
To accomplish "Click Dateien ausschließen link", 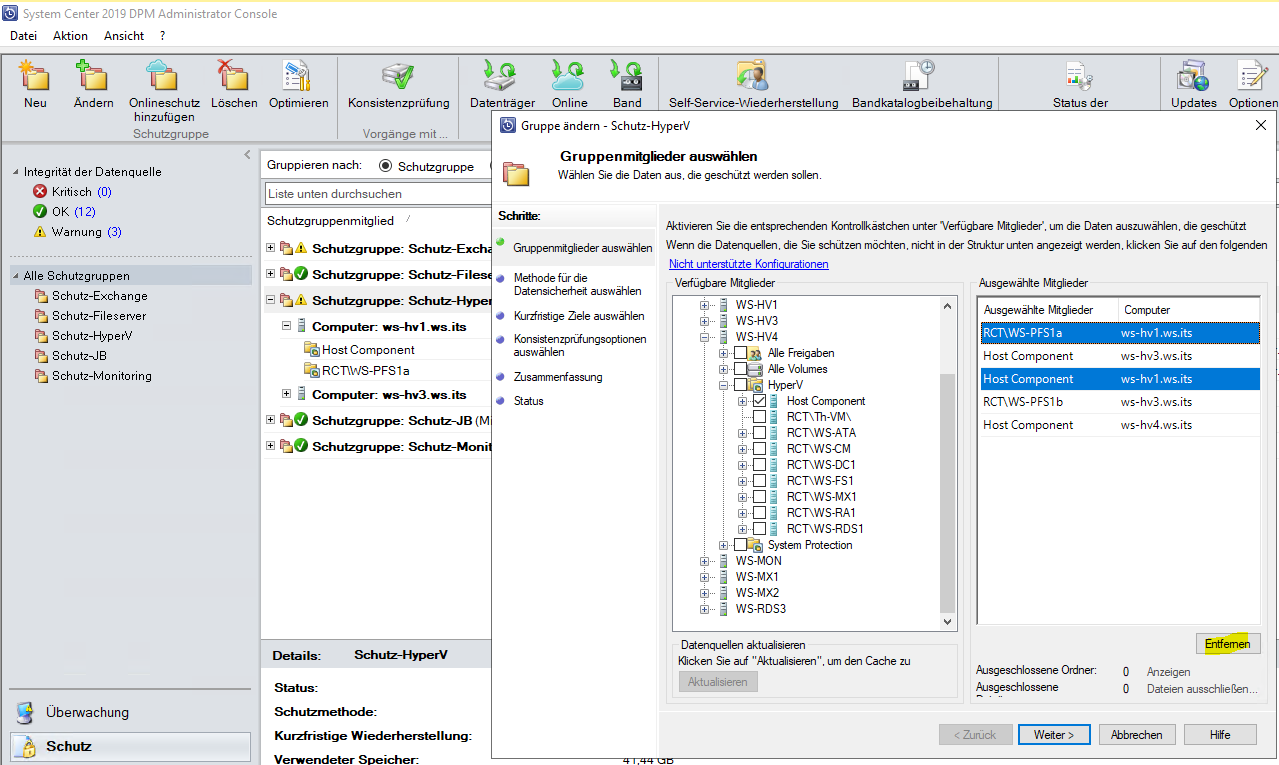I will click(x=1202, y=689).
